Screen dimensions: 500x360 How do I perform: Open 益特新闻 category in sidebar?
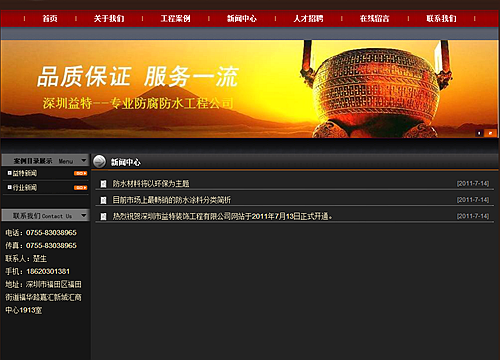point(25,173)
